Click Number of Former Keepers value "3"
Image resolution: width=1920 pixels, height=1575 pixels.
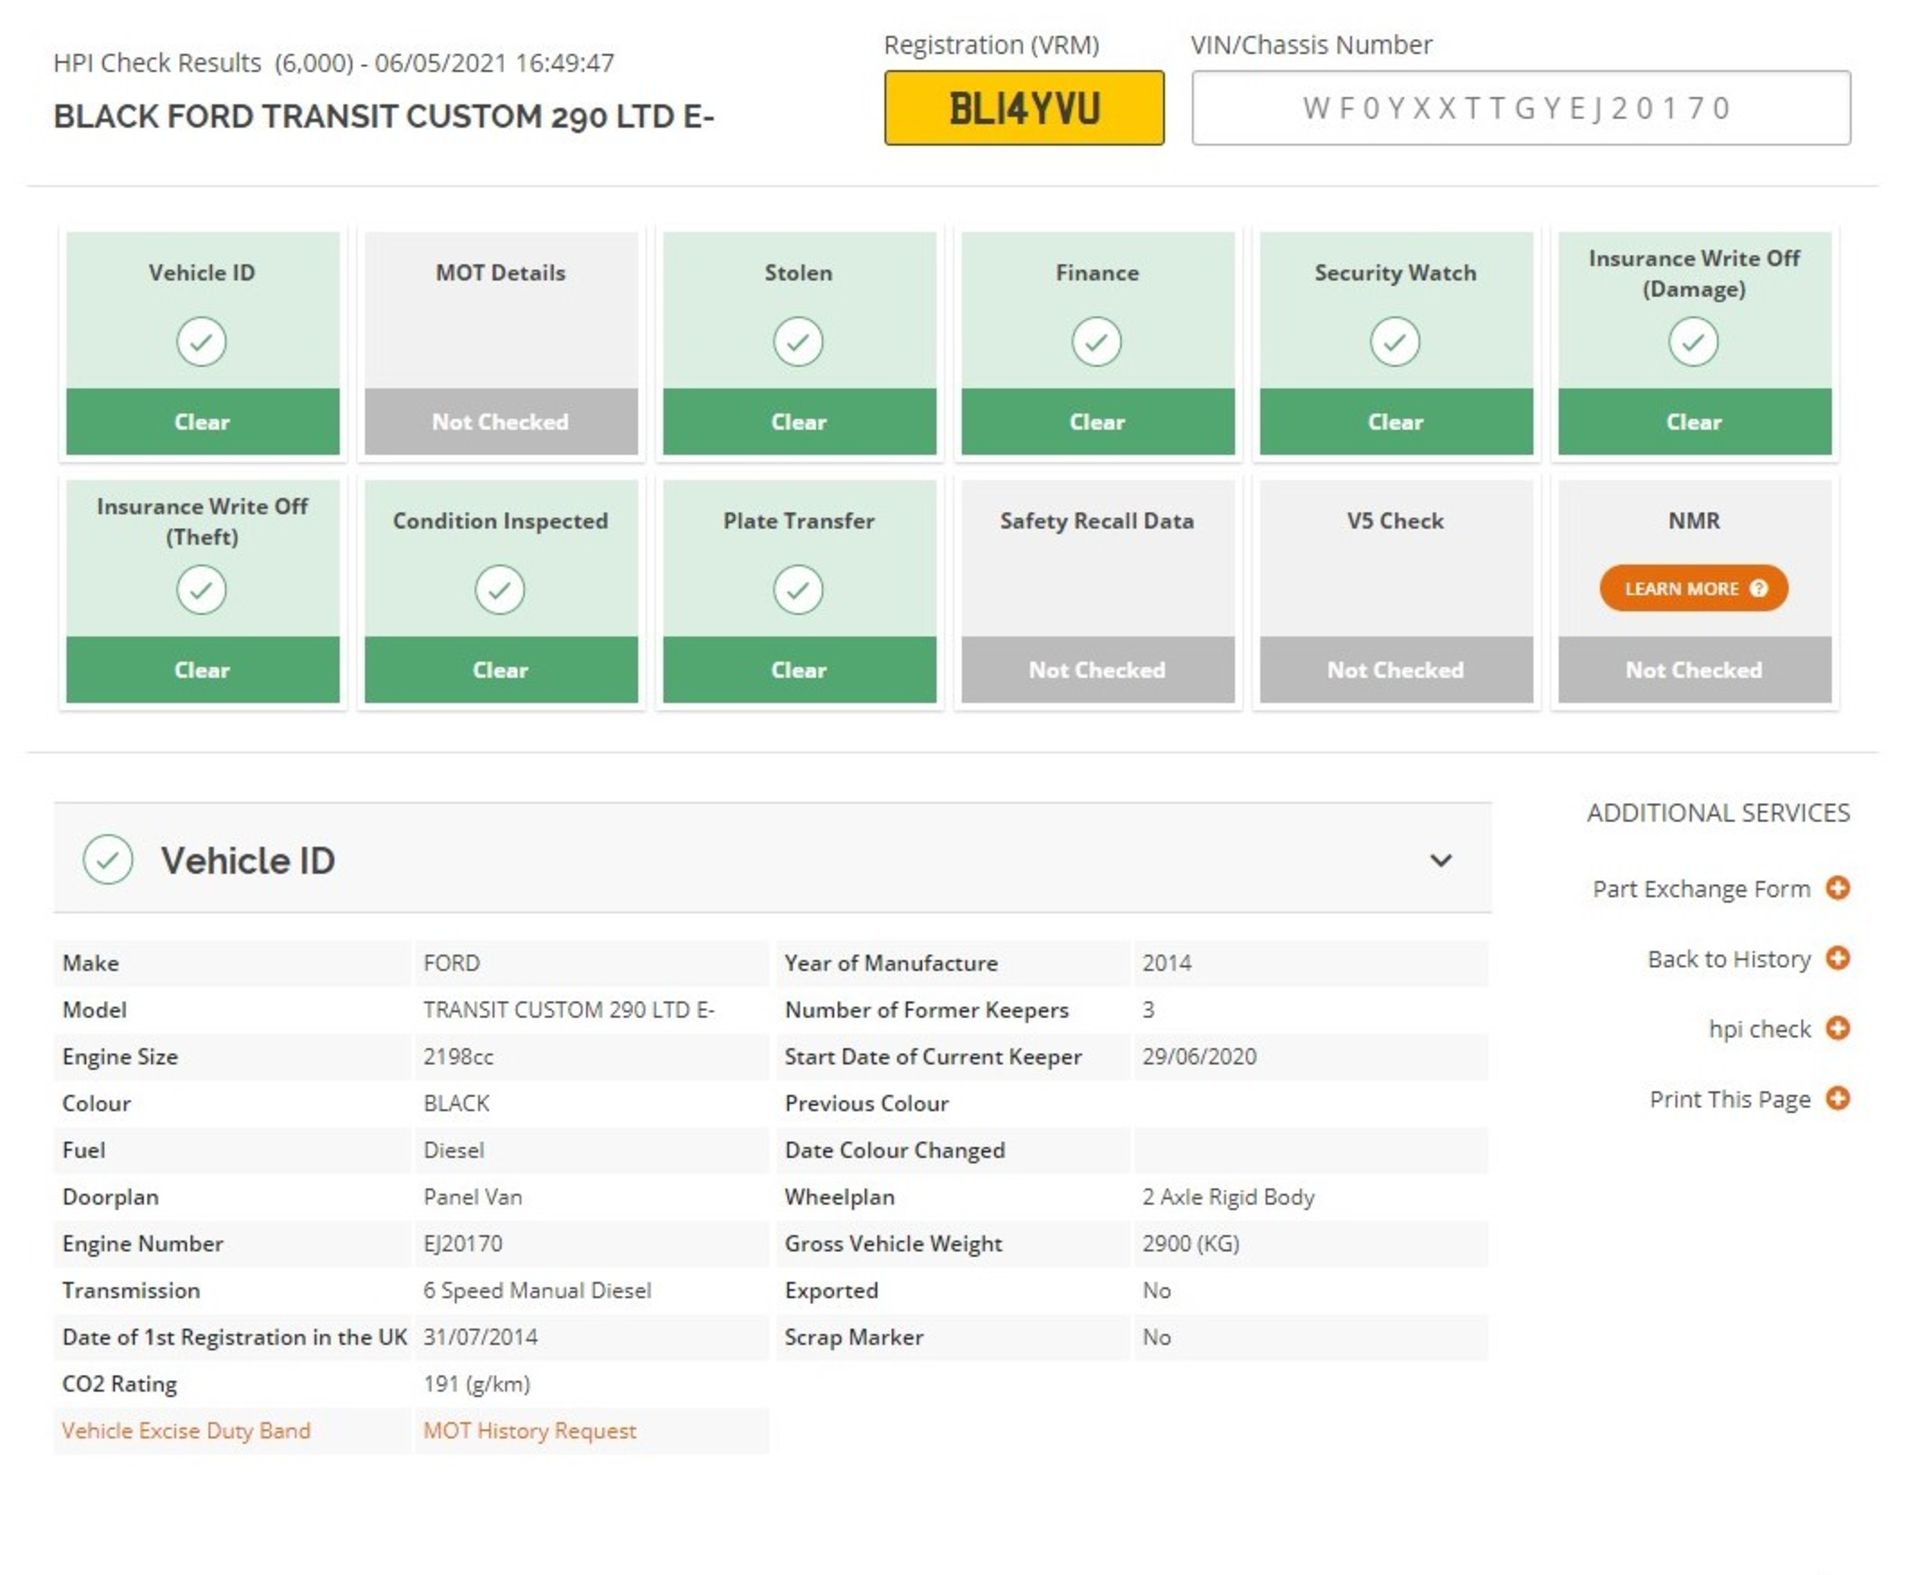click(x=1148, y=1010)
